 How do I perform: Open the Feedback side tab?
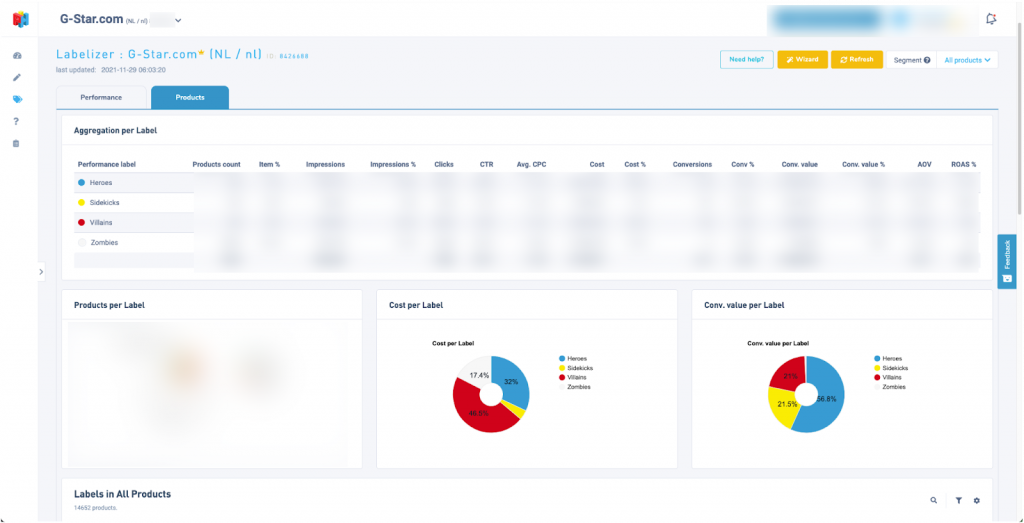tap(1007, 261)
